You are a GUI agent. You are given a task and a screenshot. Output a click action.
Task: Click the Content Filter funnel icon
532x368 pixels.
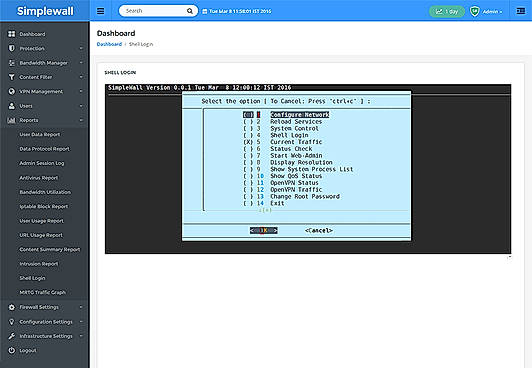tap(12, 77)
